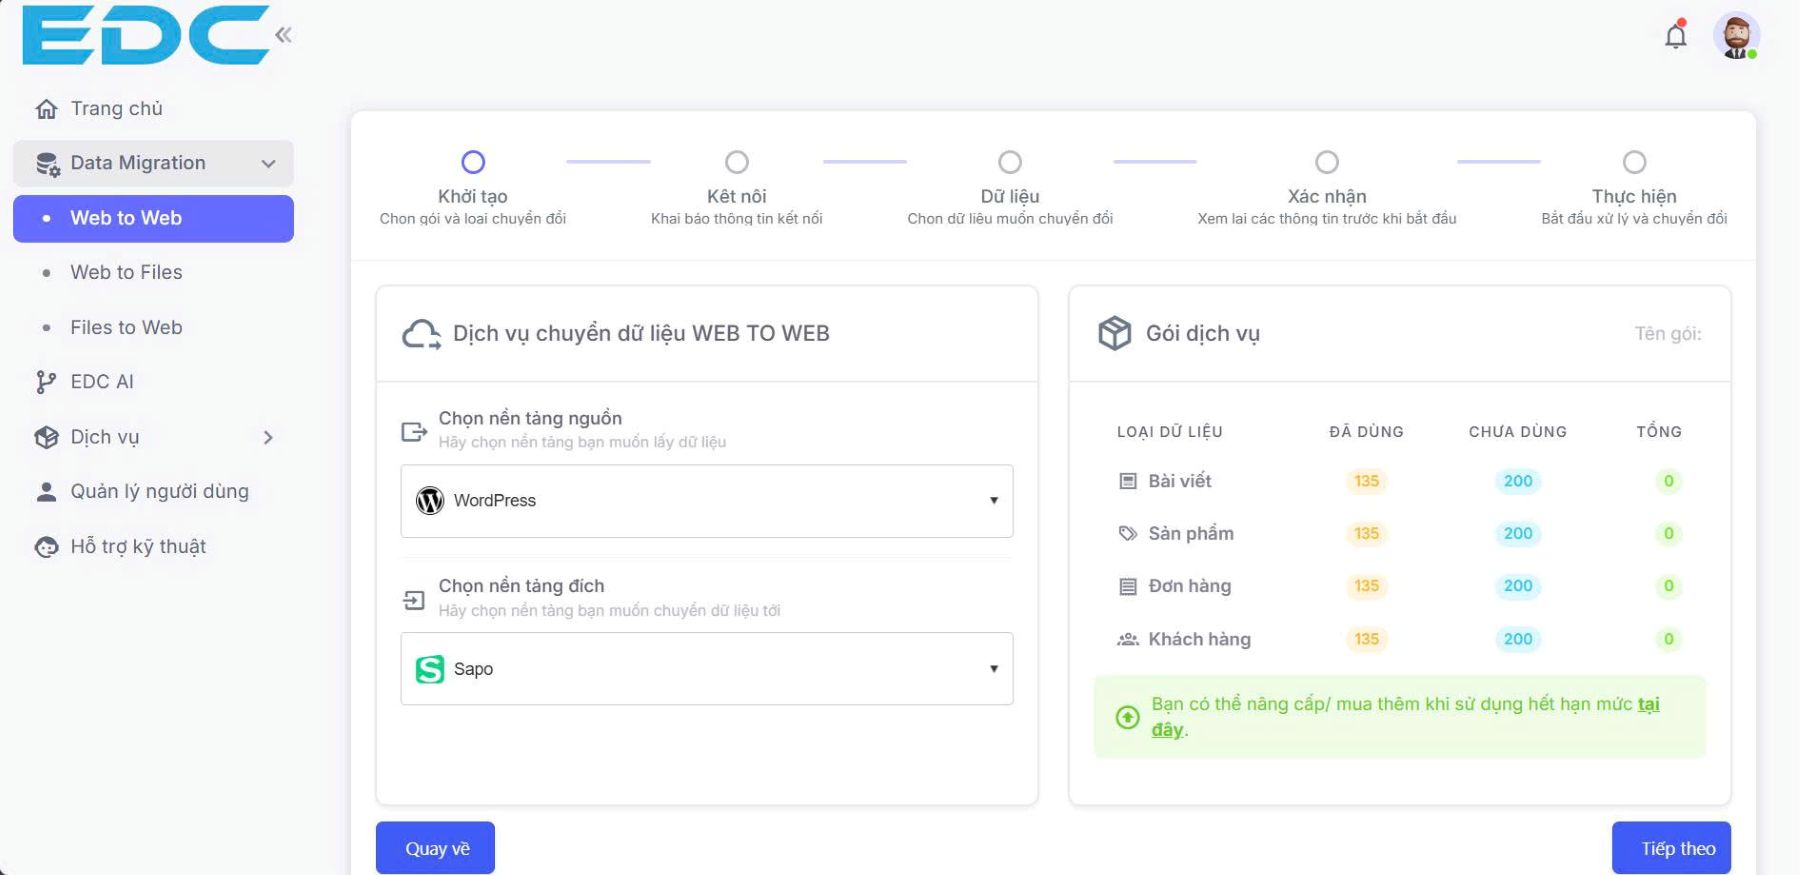Select the Dữ liệu step circle
This screenshot has width=1800, height=875.
coord(1010,162)
